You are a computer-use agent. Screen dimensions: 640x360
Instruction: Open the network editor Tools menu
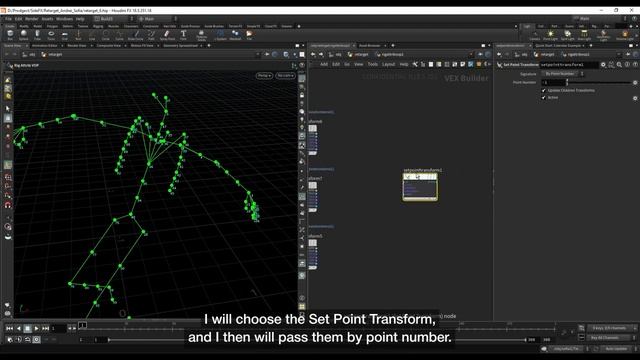tap(372, 64)
